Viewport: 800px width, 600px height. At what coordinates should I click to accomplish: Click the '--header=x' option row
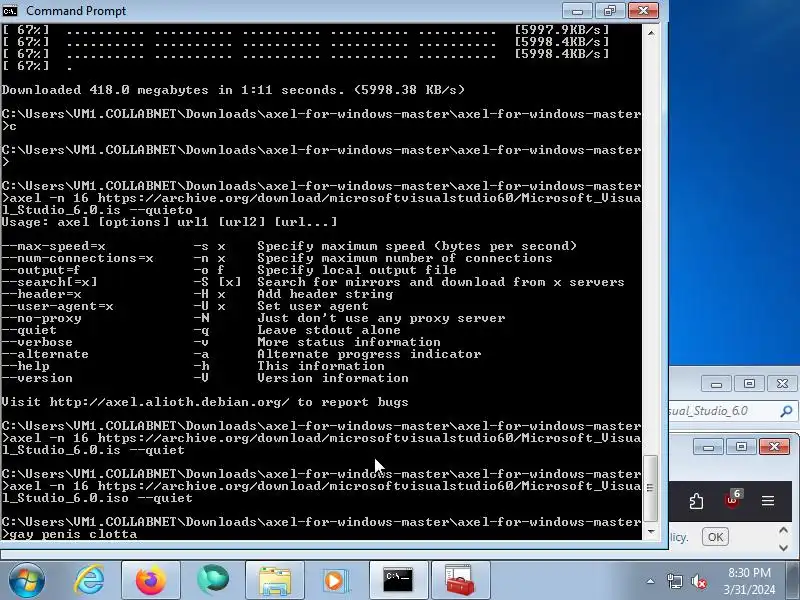coord(197,294)
